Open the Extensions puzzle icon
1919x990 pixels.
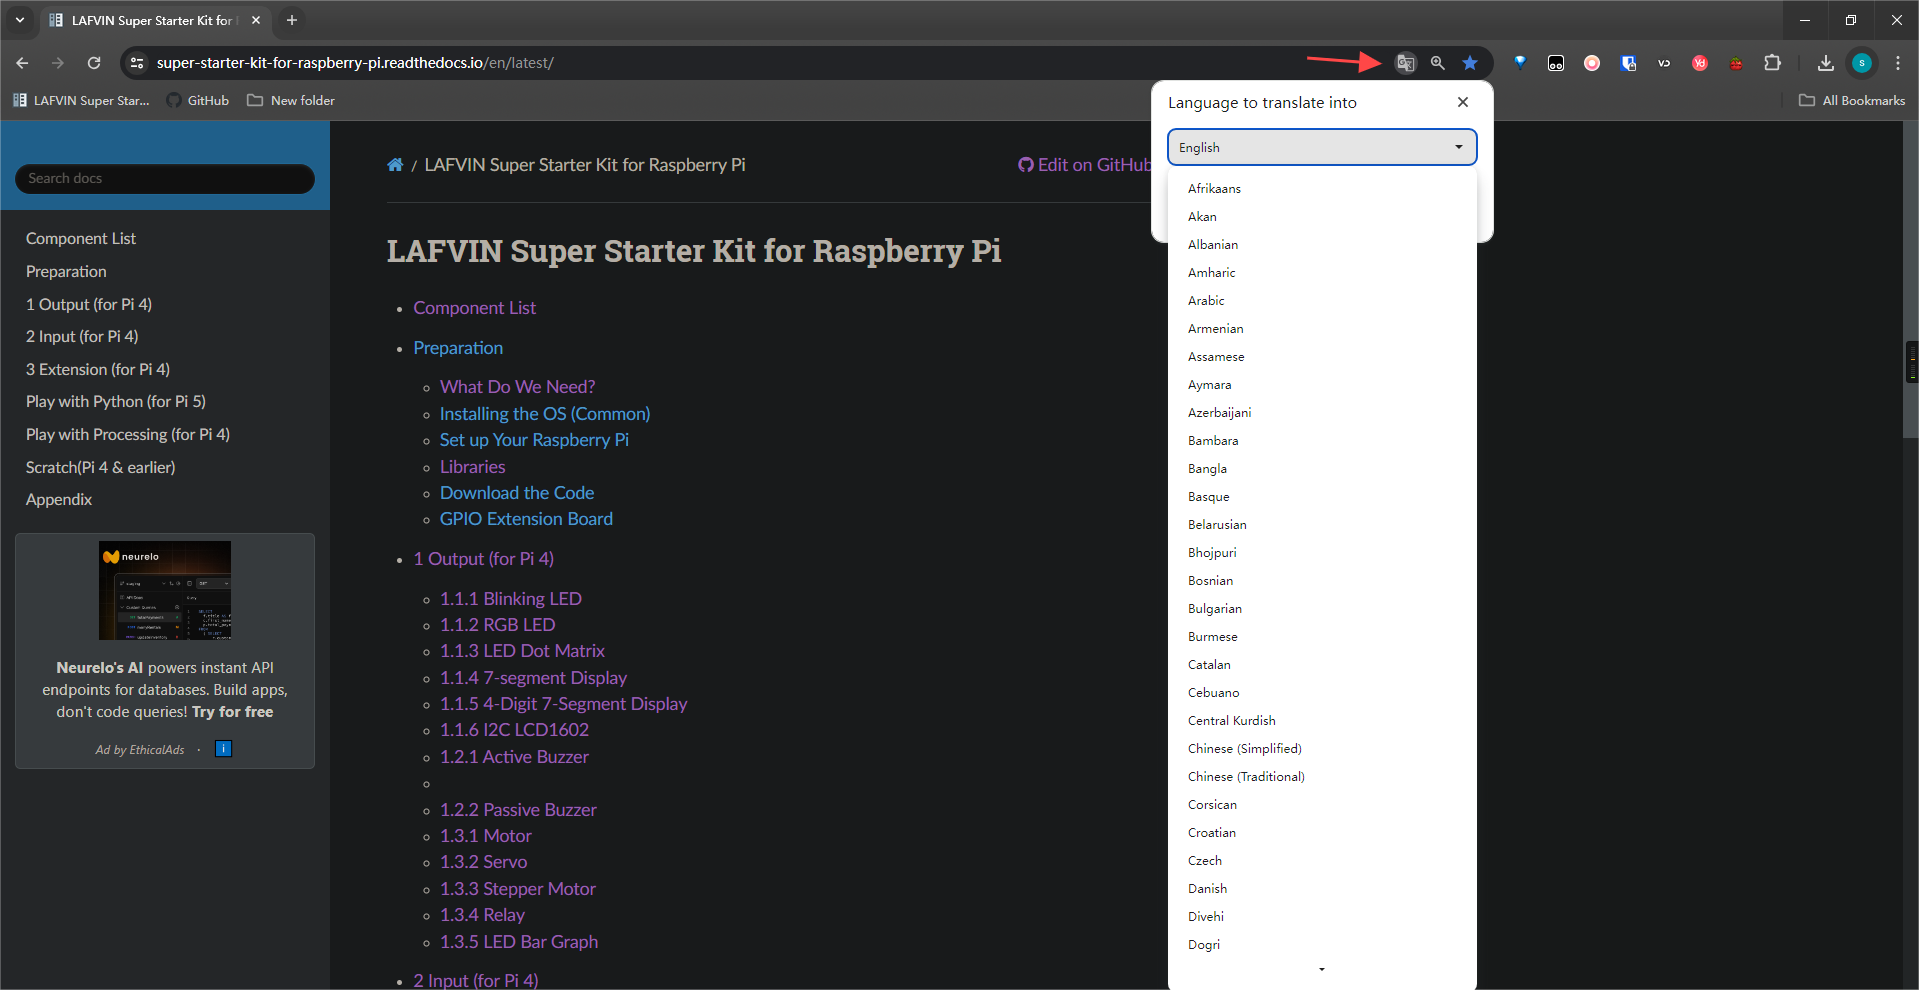(x=1772, y=63)
